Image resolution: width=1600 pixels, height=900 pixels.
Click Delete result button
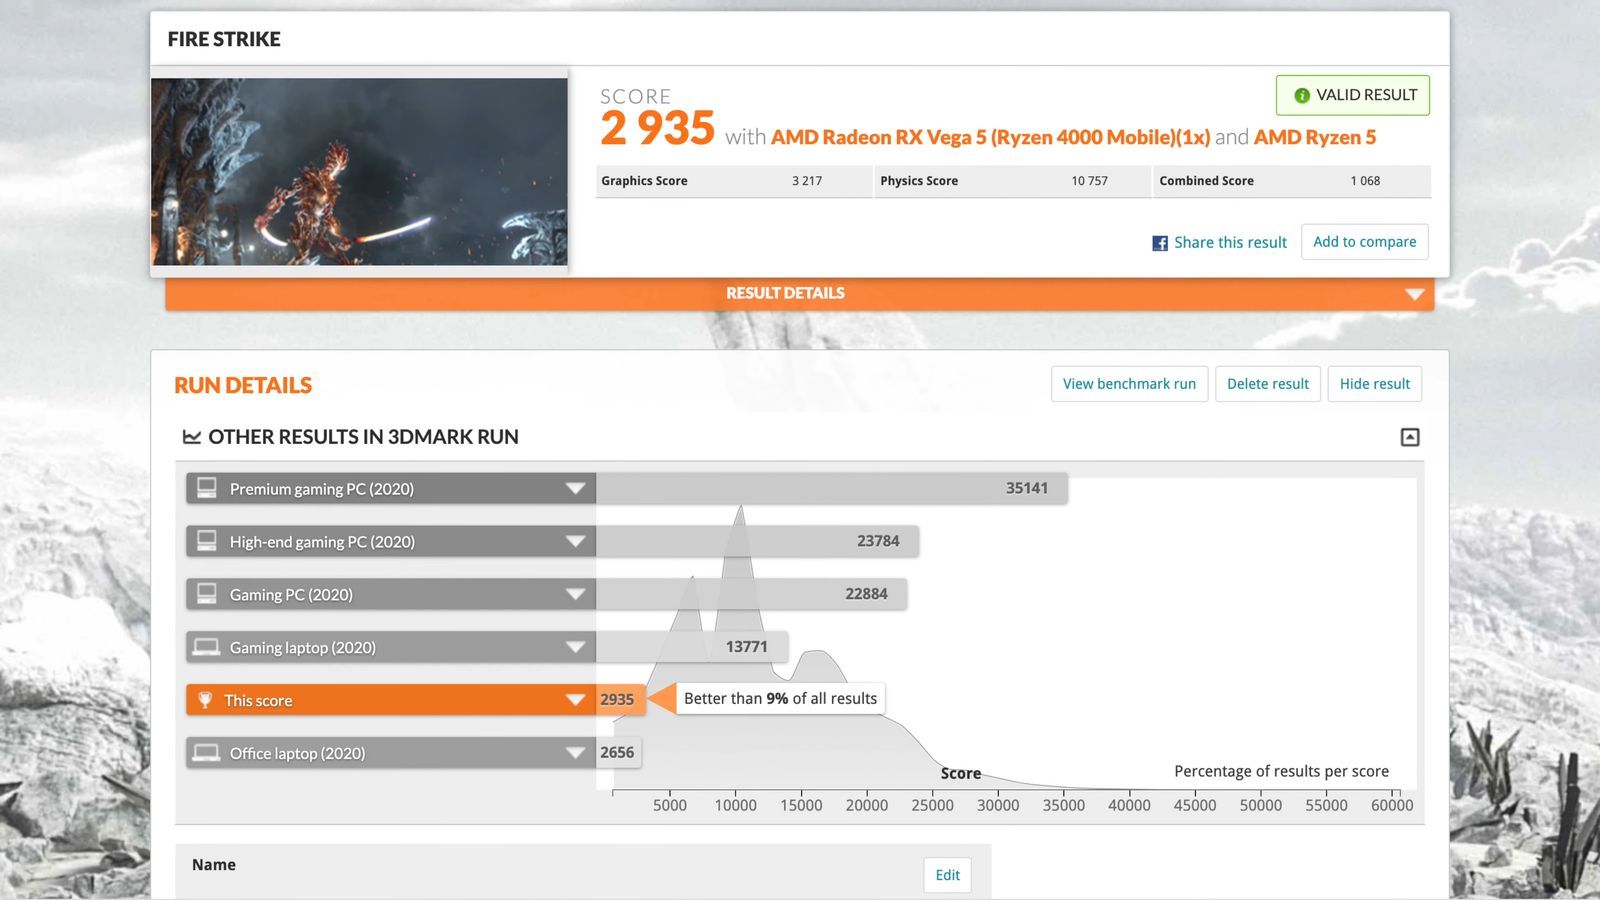click(1267, 384)
